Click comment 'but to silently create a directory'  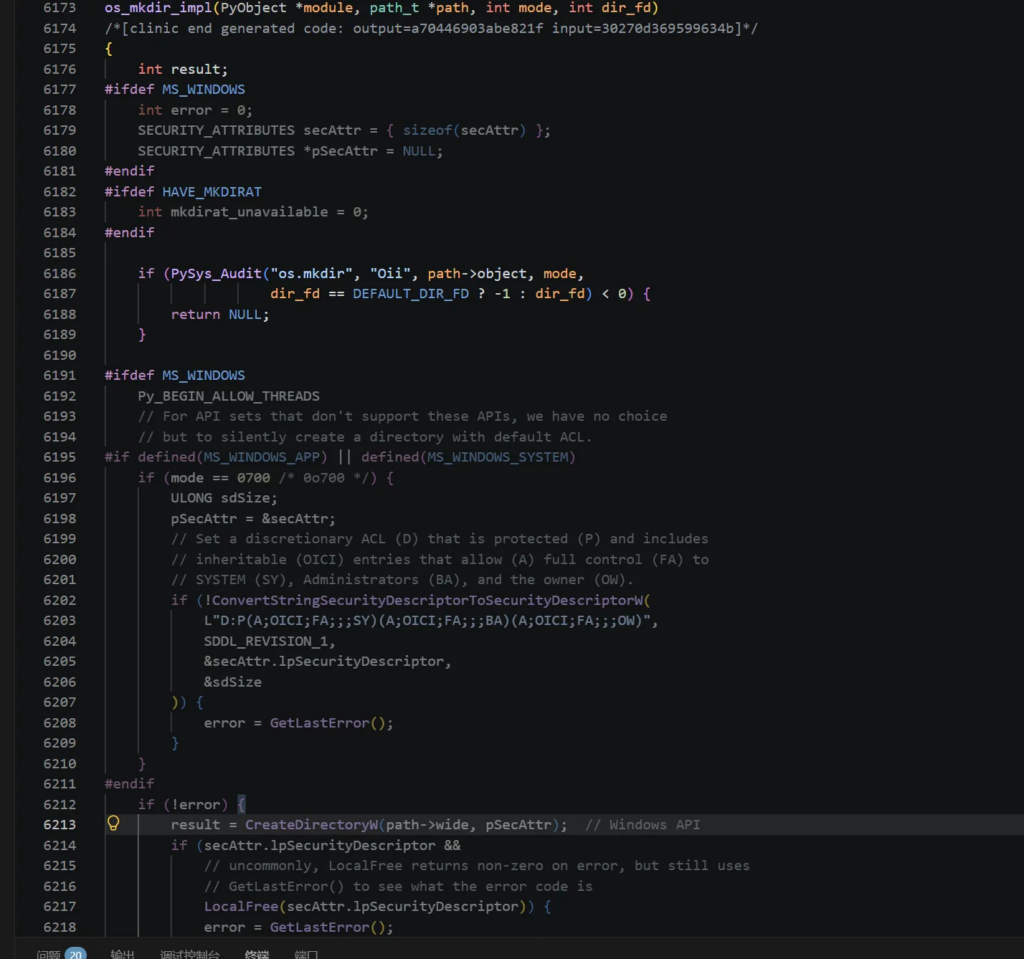365,436
